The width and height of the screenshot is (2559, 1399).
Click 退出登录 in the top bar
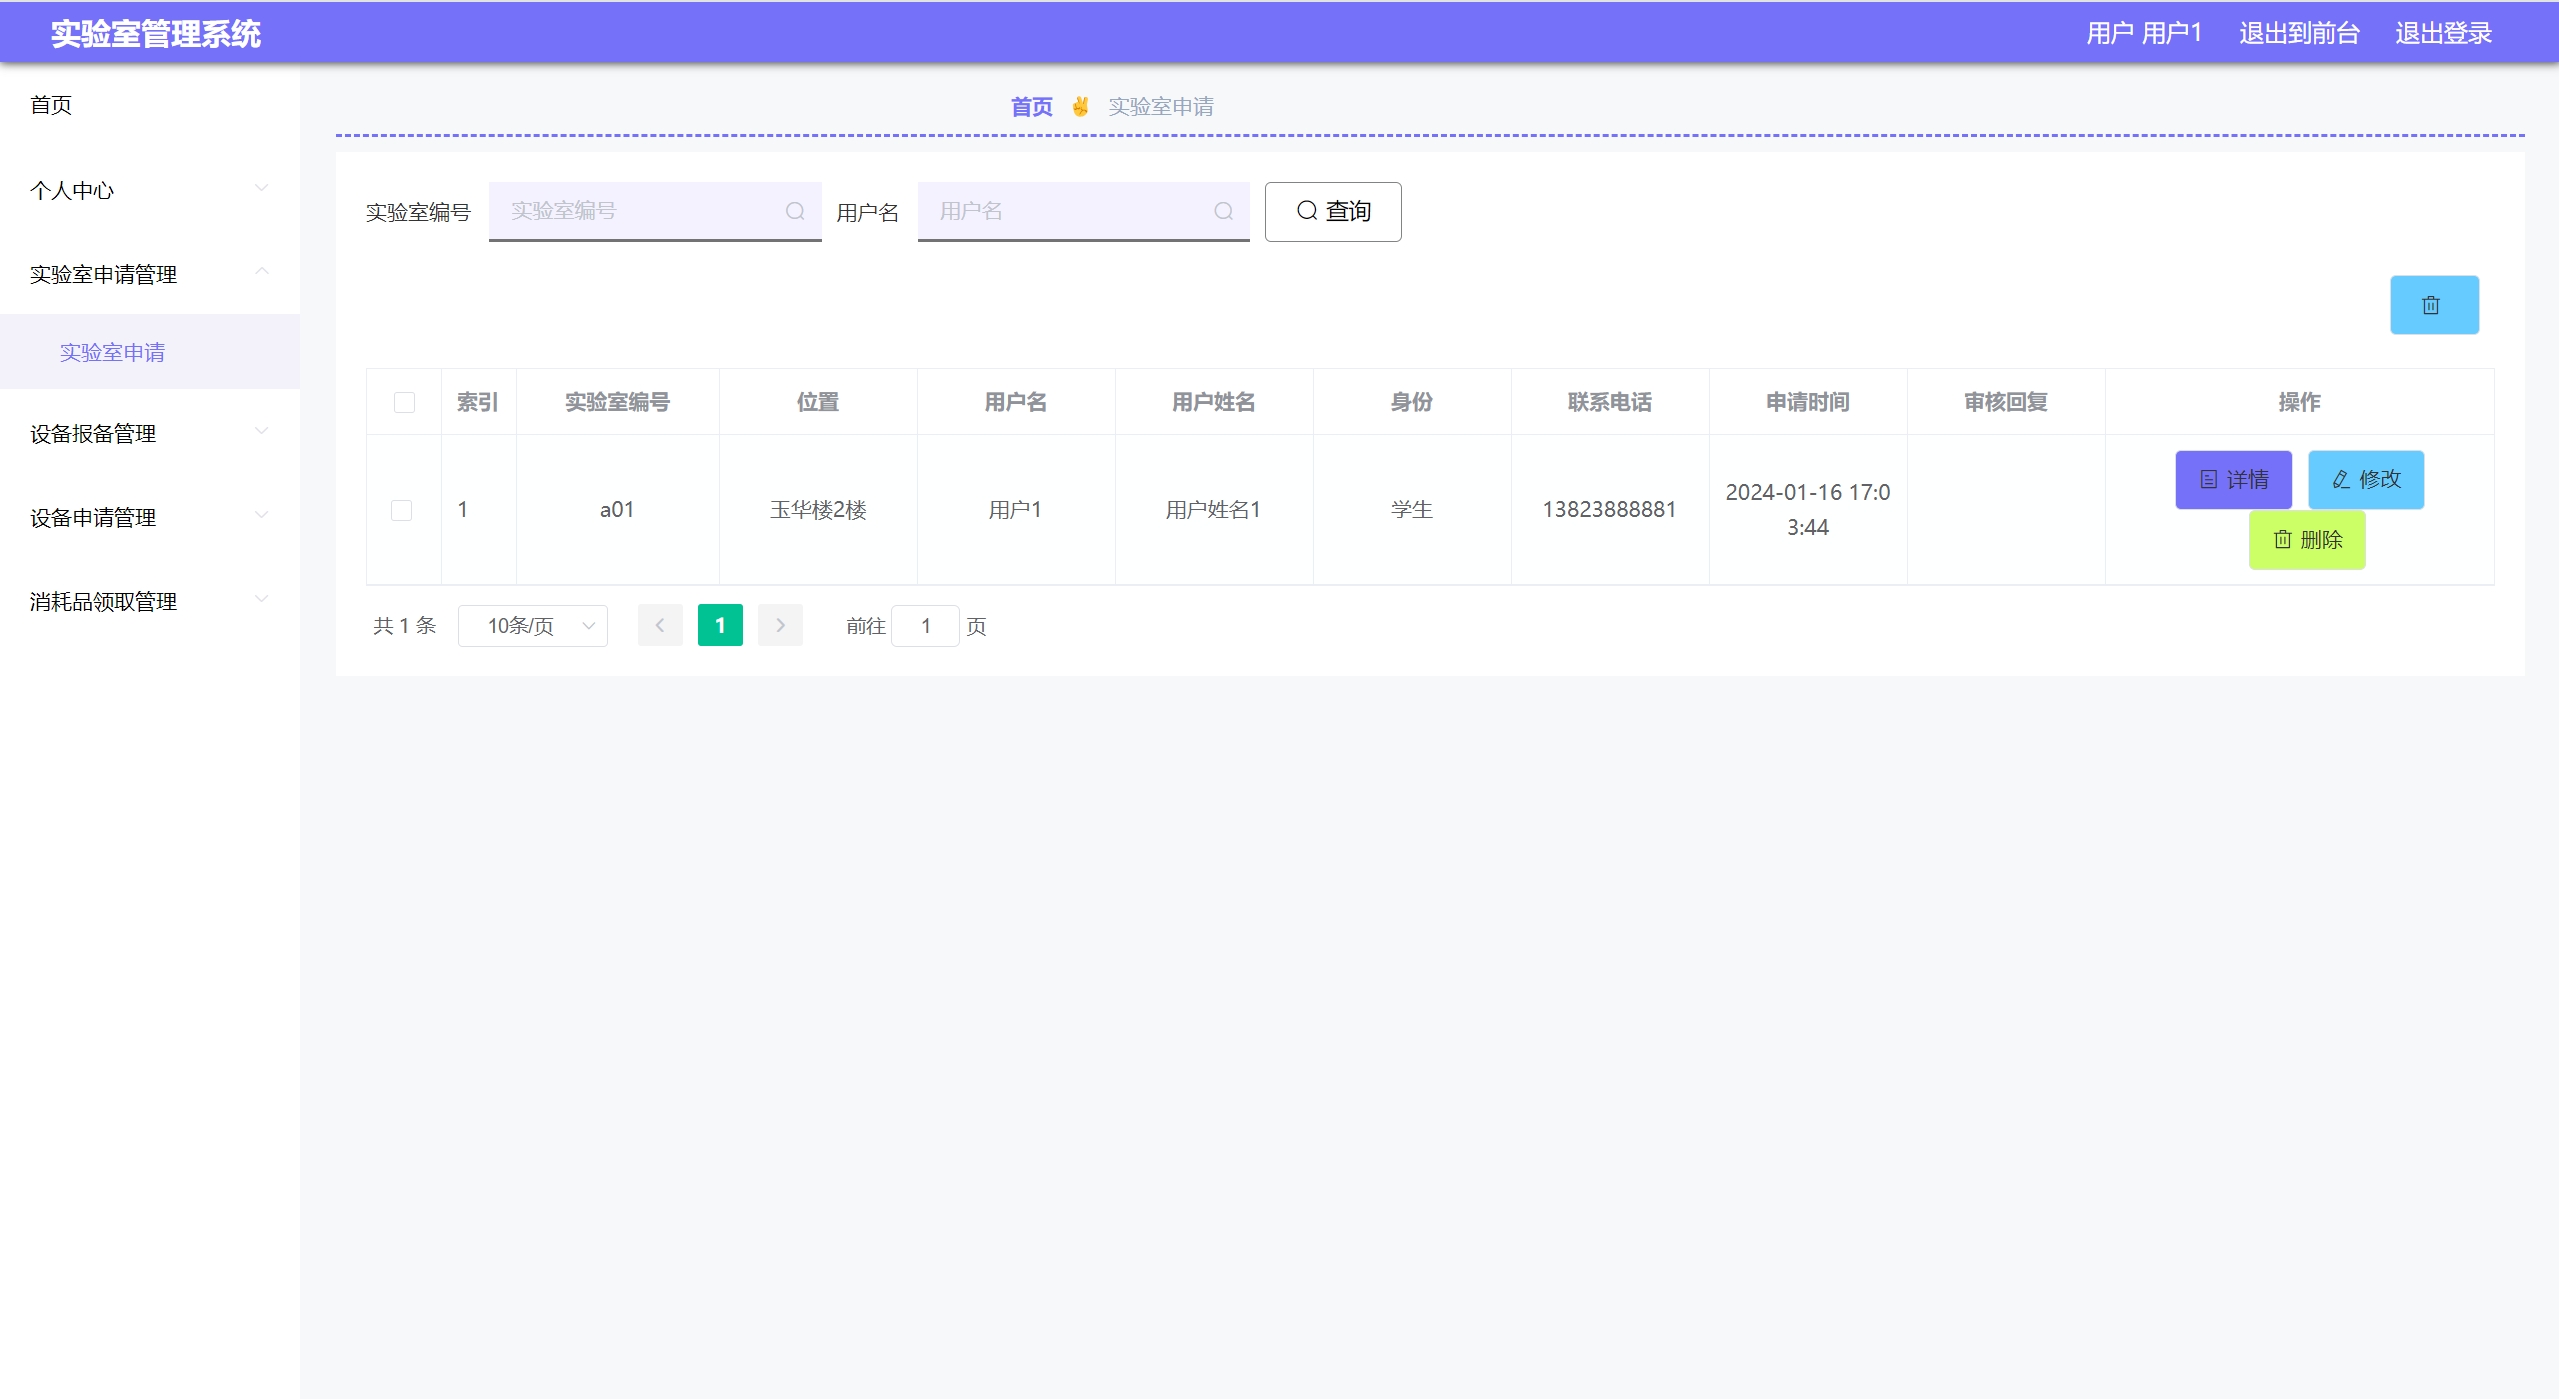2442,33
